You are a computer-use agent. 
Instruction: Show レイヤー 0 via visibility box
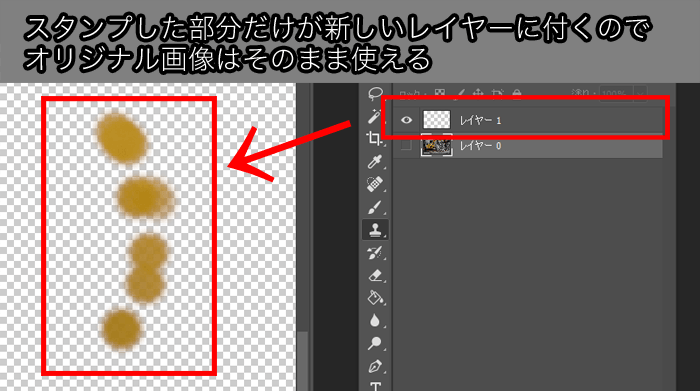405,145
